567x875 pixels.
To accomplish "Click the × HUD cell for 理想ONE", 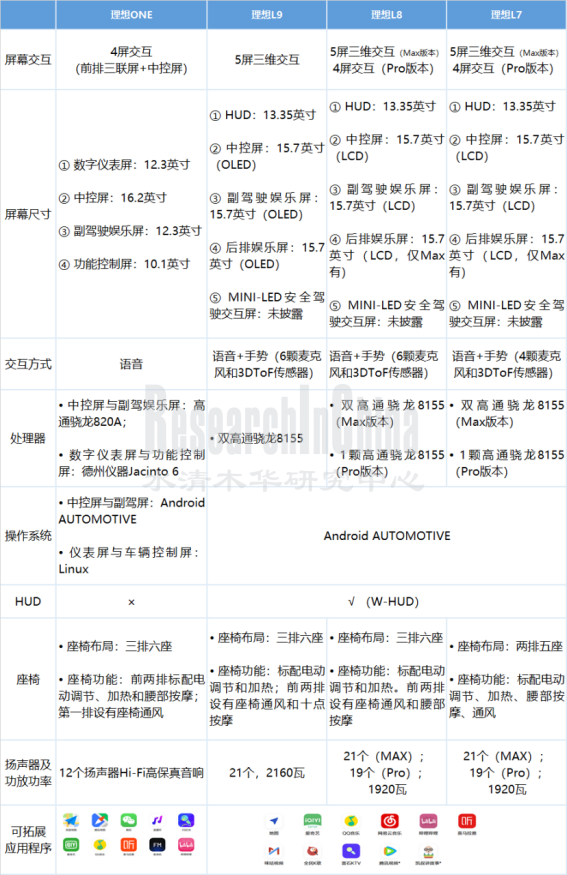I will coord(131,602).
